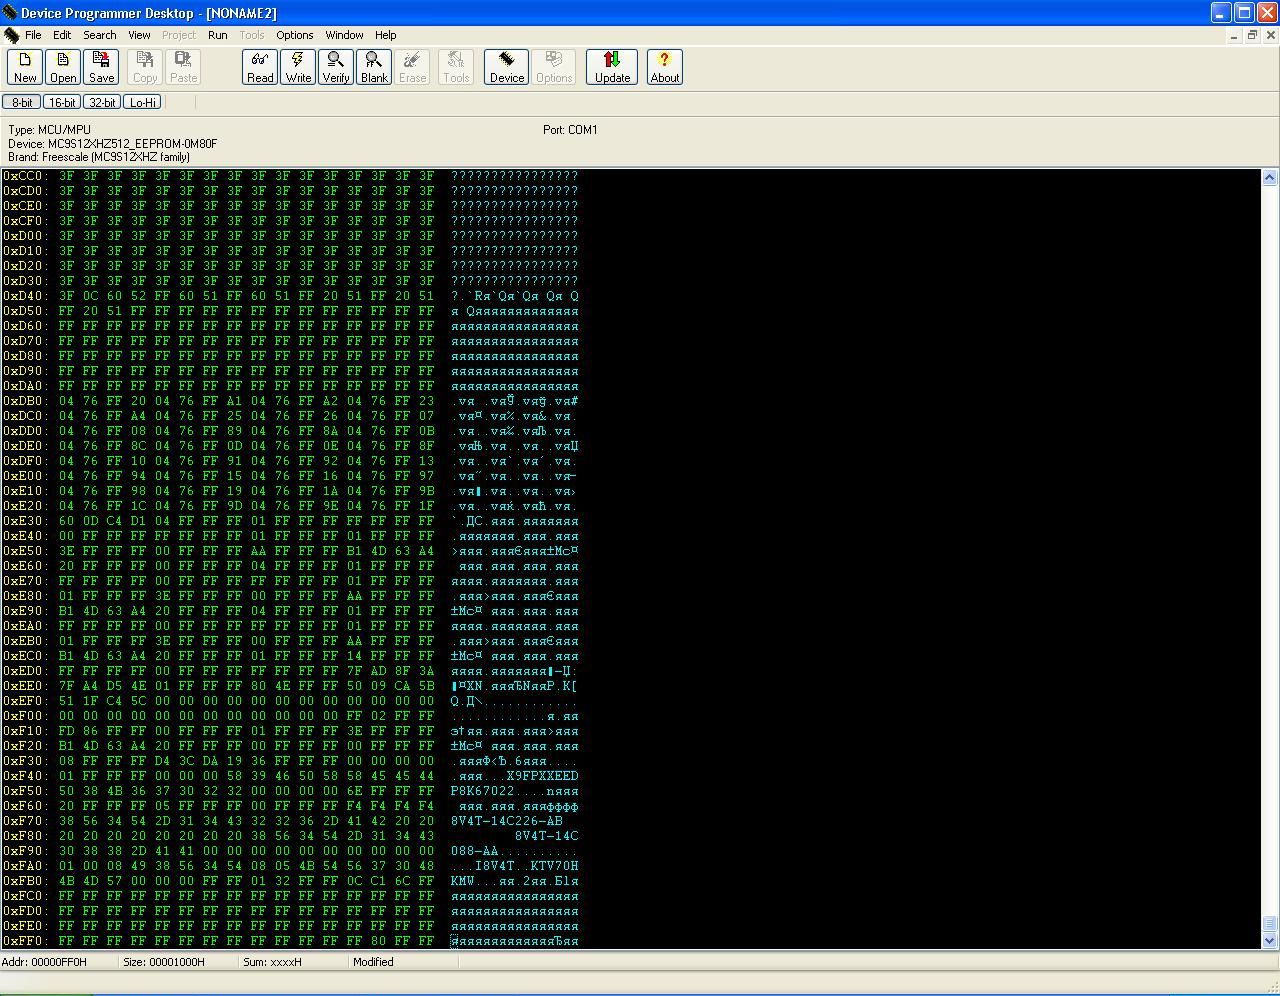Switch hex view to 8-bit mode

click(x=21, y=102)
